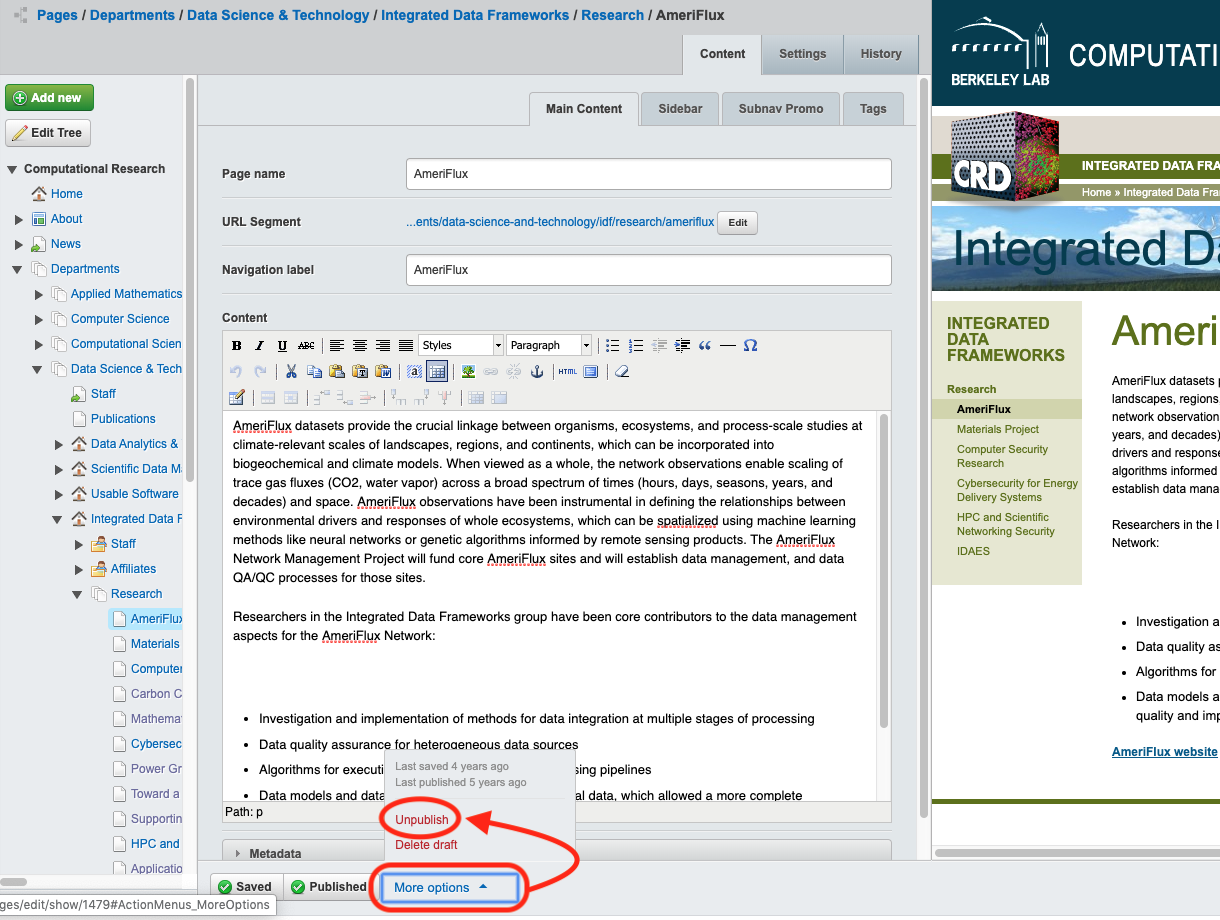Open Materials Project in preview sidebar
The height and width of the screenshot is (920, 1220).
[x=998, y=429]
